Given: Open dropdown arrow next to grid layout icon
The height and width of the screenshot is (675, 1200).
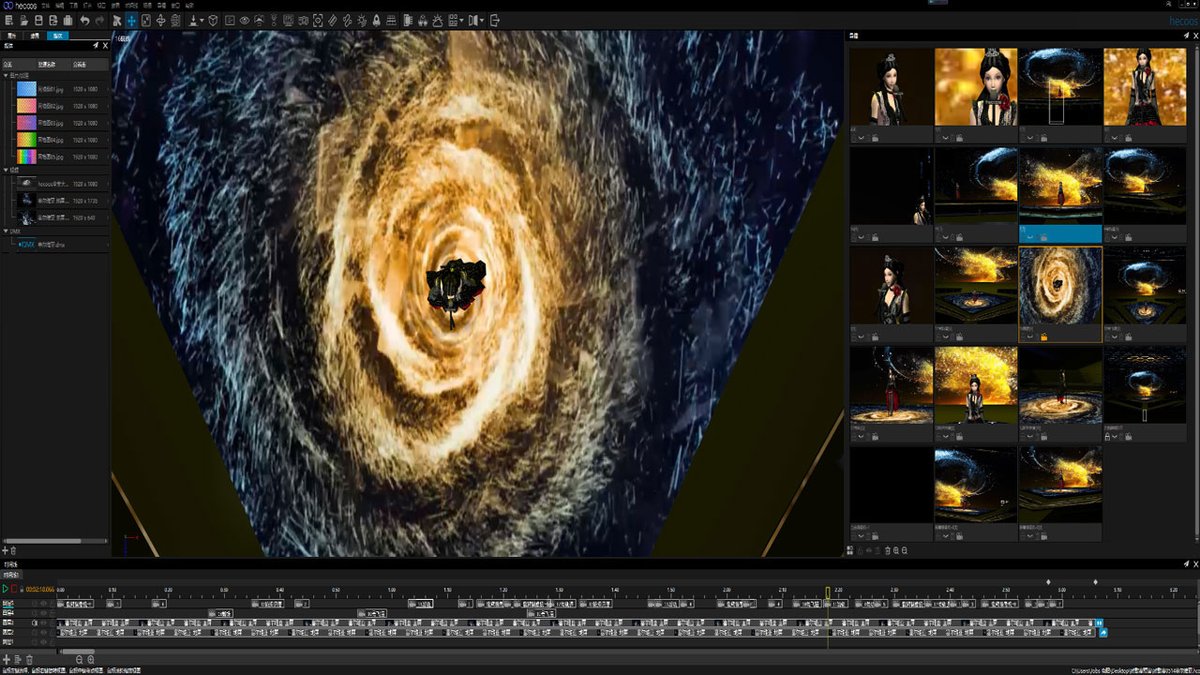Looking at the screenshot, I should [461, 21].
